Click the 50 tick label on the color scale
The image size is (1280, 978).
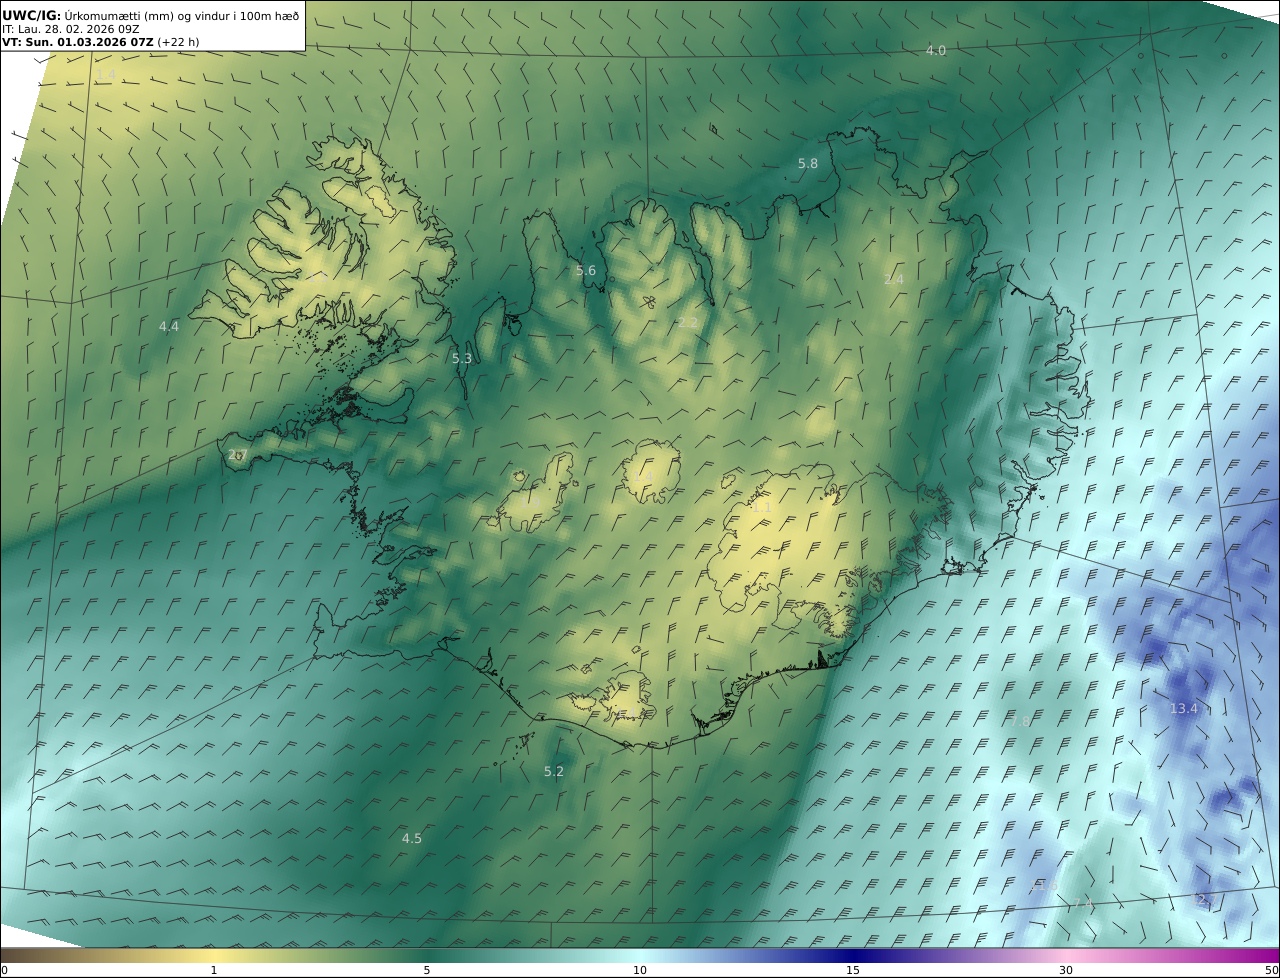(1271, 970)
